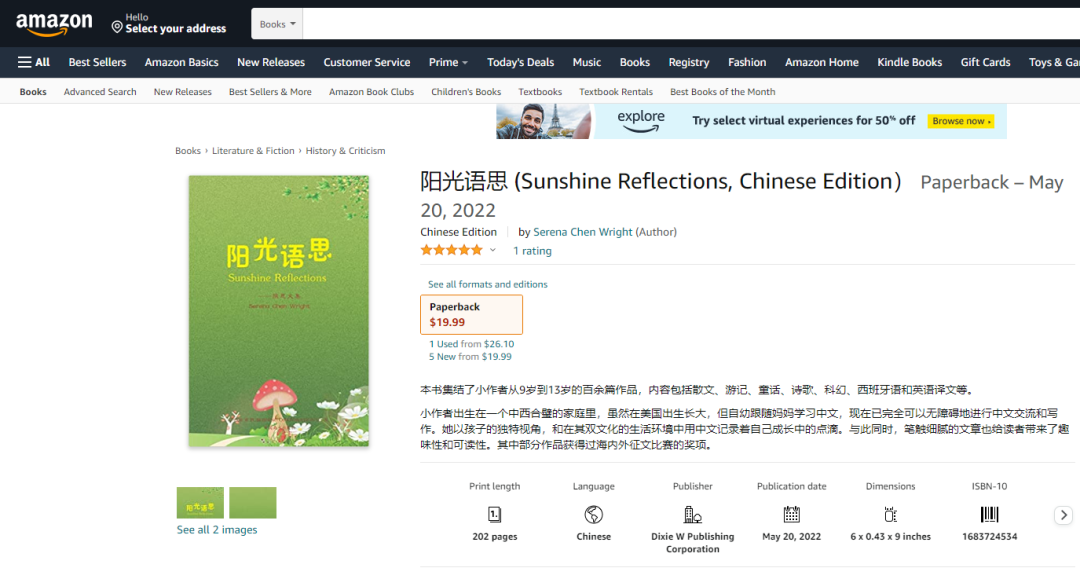Click the Language globe icon
Image resolution: width=1080 pixels, height=568 pixels.
point(594,514)
